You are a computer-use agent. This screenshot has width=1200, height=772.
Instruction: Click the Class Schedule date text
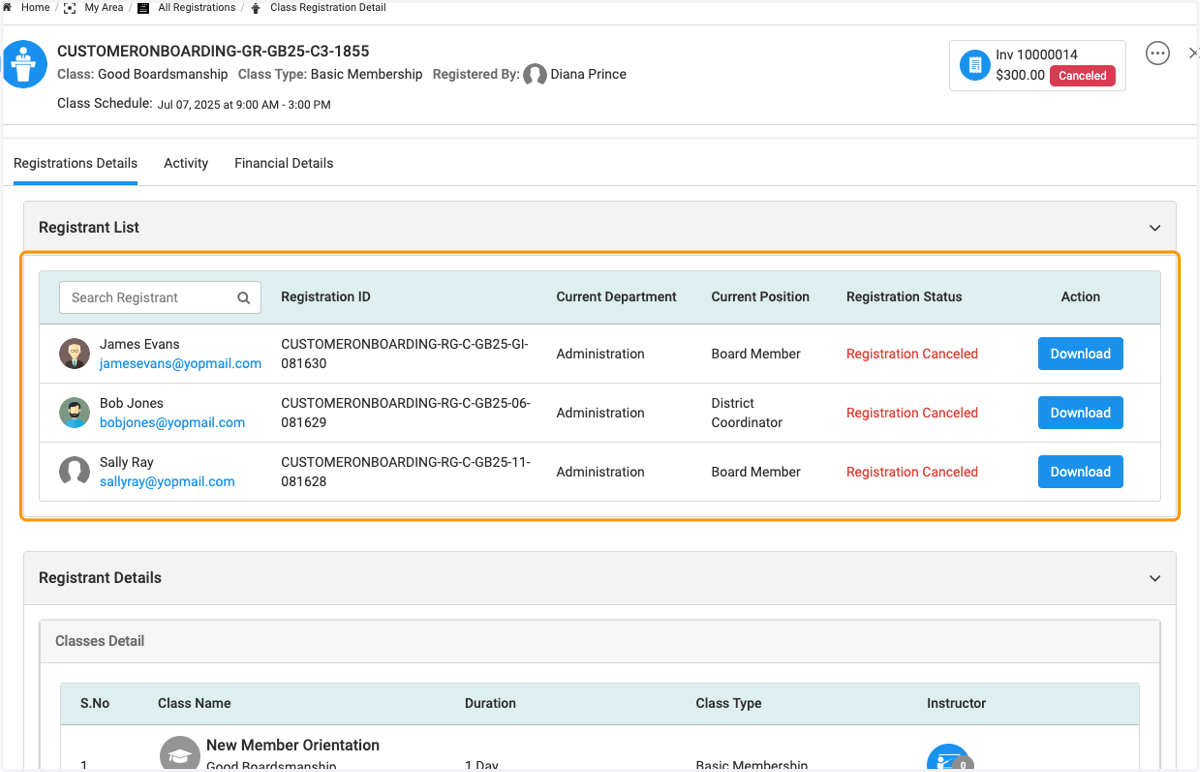(x=244, y=104)
